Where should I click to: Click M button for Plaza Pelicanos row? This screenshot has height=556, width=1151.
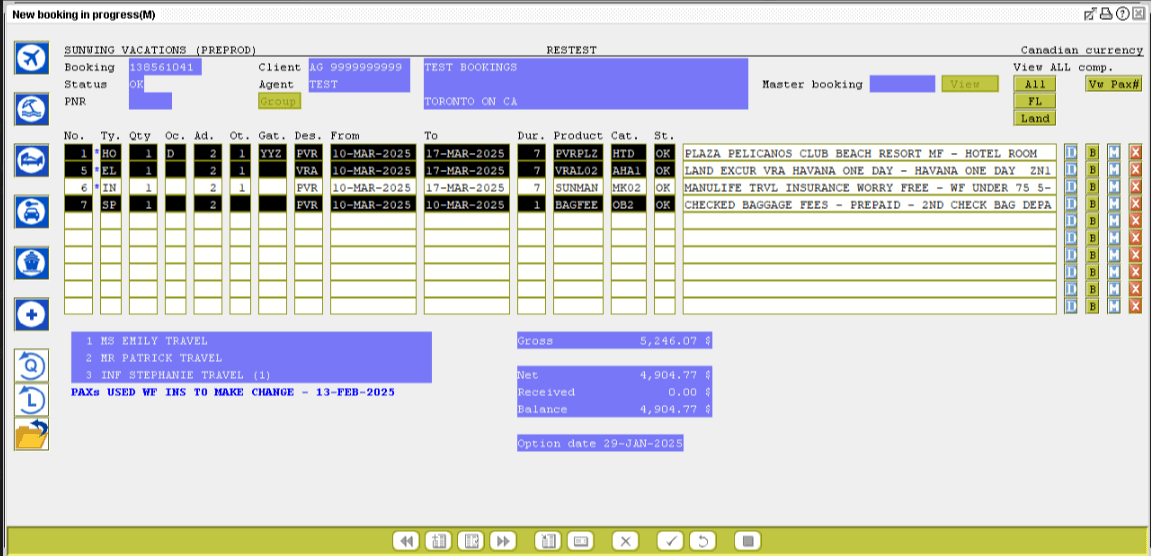coord(1114,153)
